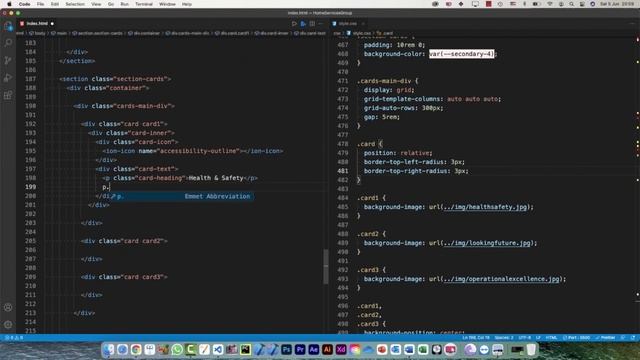Open WhatsApp from the Dock
Image resolution: width=640 pixels, height=360 pixels.
coord(177,349)
